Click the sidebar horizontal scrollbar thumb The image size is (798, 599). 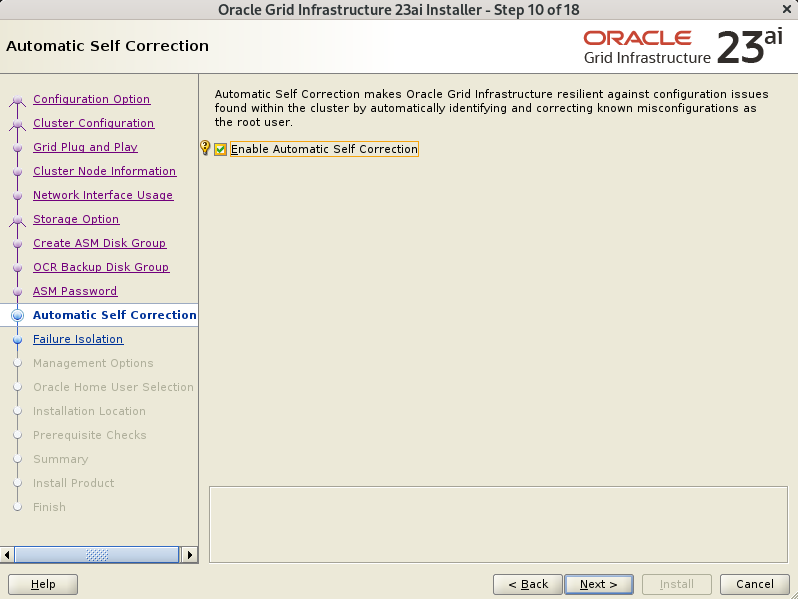pos(97,554)
